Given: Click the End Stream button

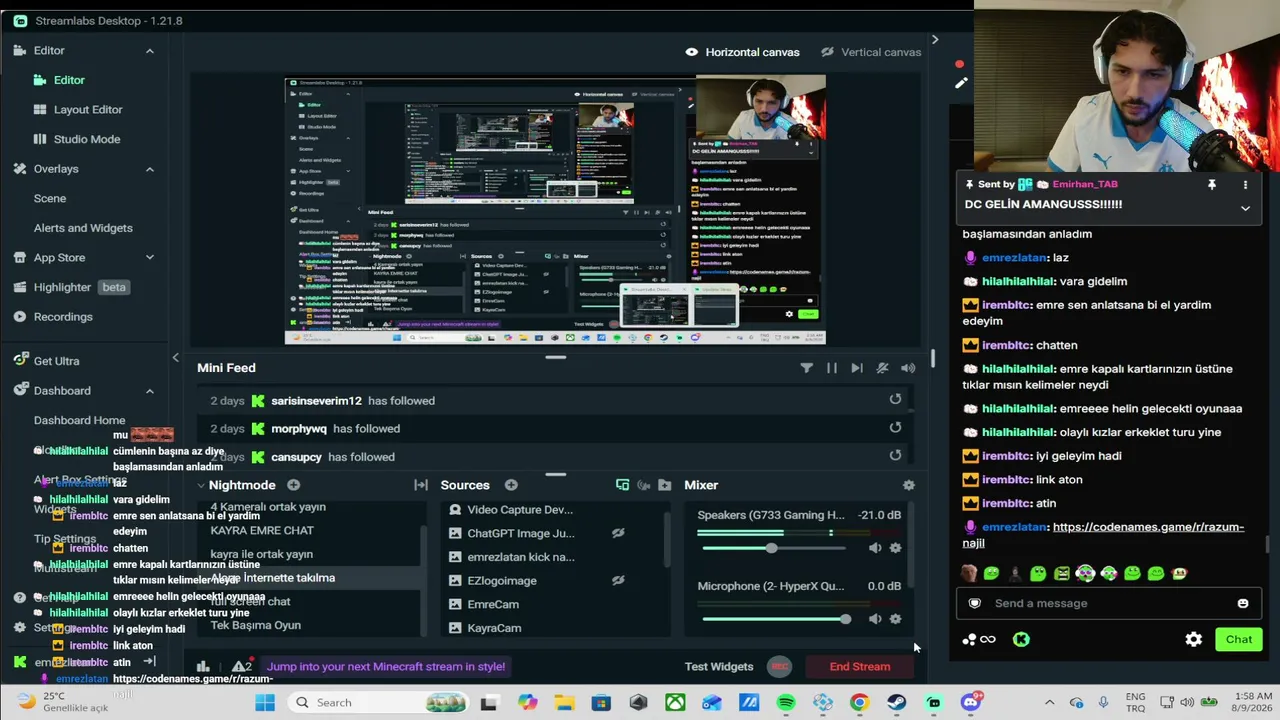Looking at the screenshot, I should coord(860,667).
